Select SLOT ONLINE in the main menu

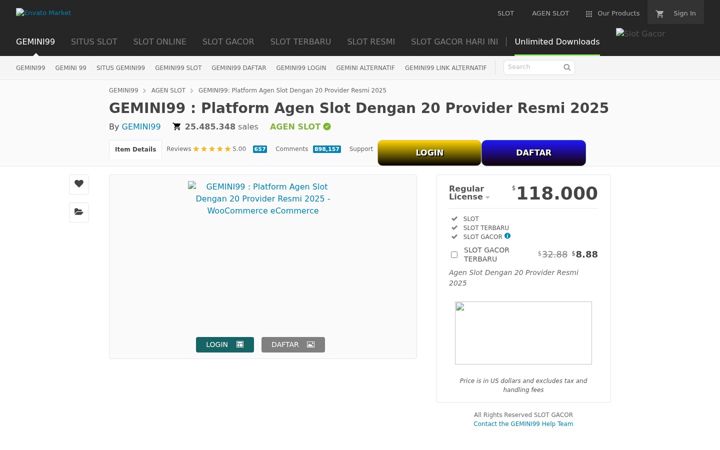(159, 41)
